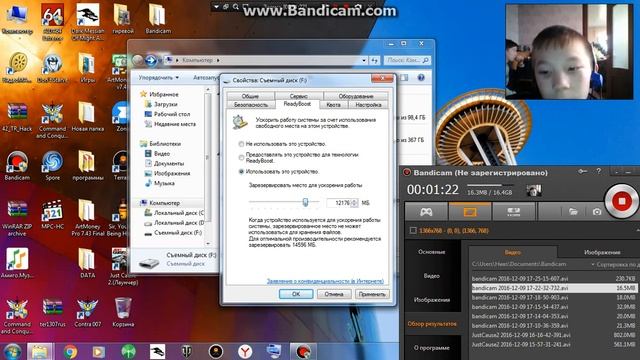Open the Bandicam desktop shortcut
This screenshot has width=640, height=360.
pos(17,166)
